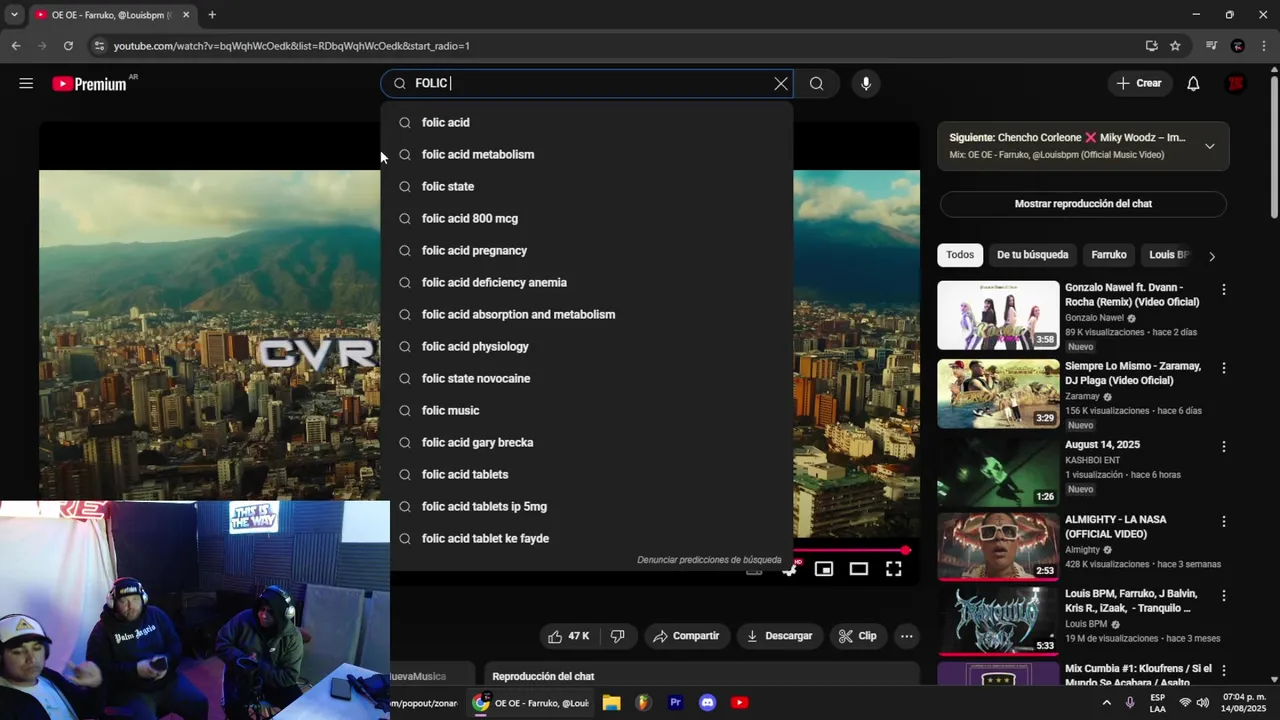Viewport: 1280px width, 720px height.
Task: Open 'Tranquilo' Louis BPM video title
Action: pos(1131,601)
